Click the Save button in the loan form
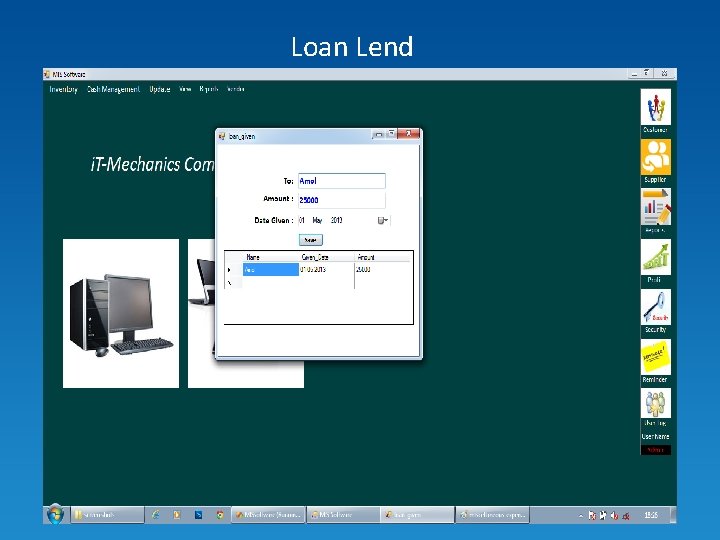The height and width of the screenshot is (540, 720). coord(311,240)
